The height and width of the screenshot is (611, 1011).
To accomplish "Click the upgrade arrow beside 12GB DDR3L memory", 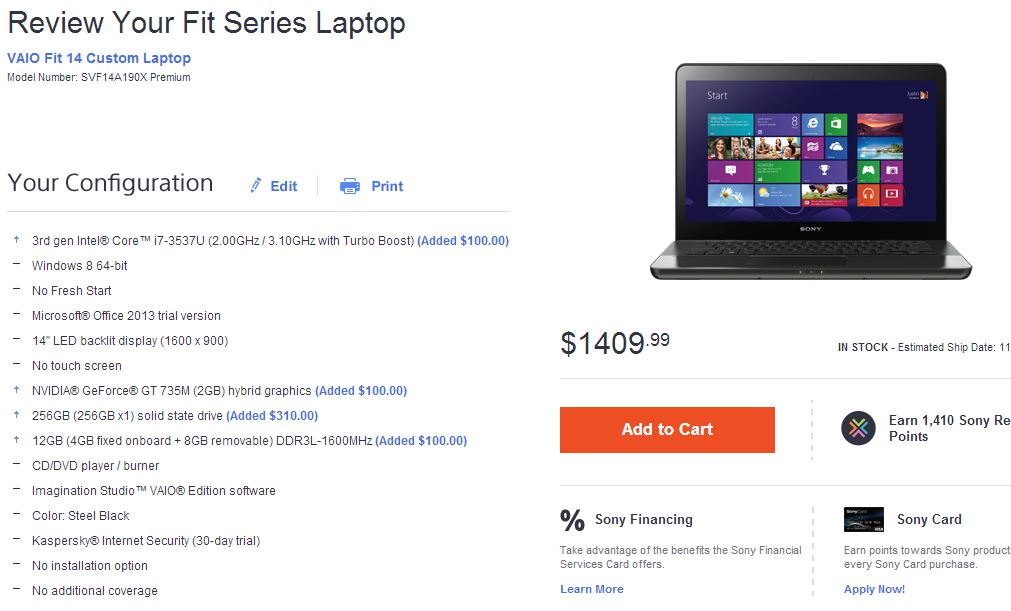I will (x=16, y=440).
